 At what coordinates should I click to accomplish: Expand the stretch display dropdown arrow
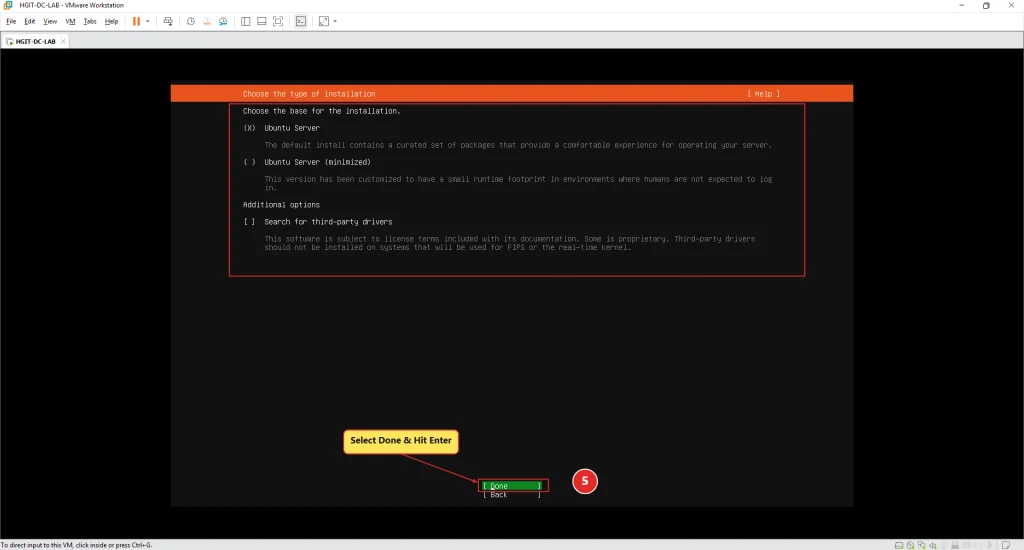335,21
